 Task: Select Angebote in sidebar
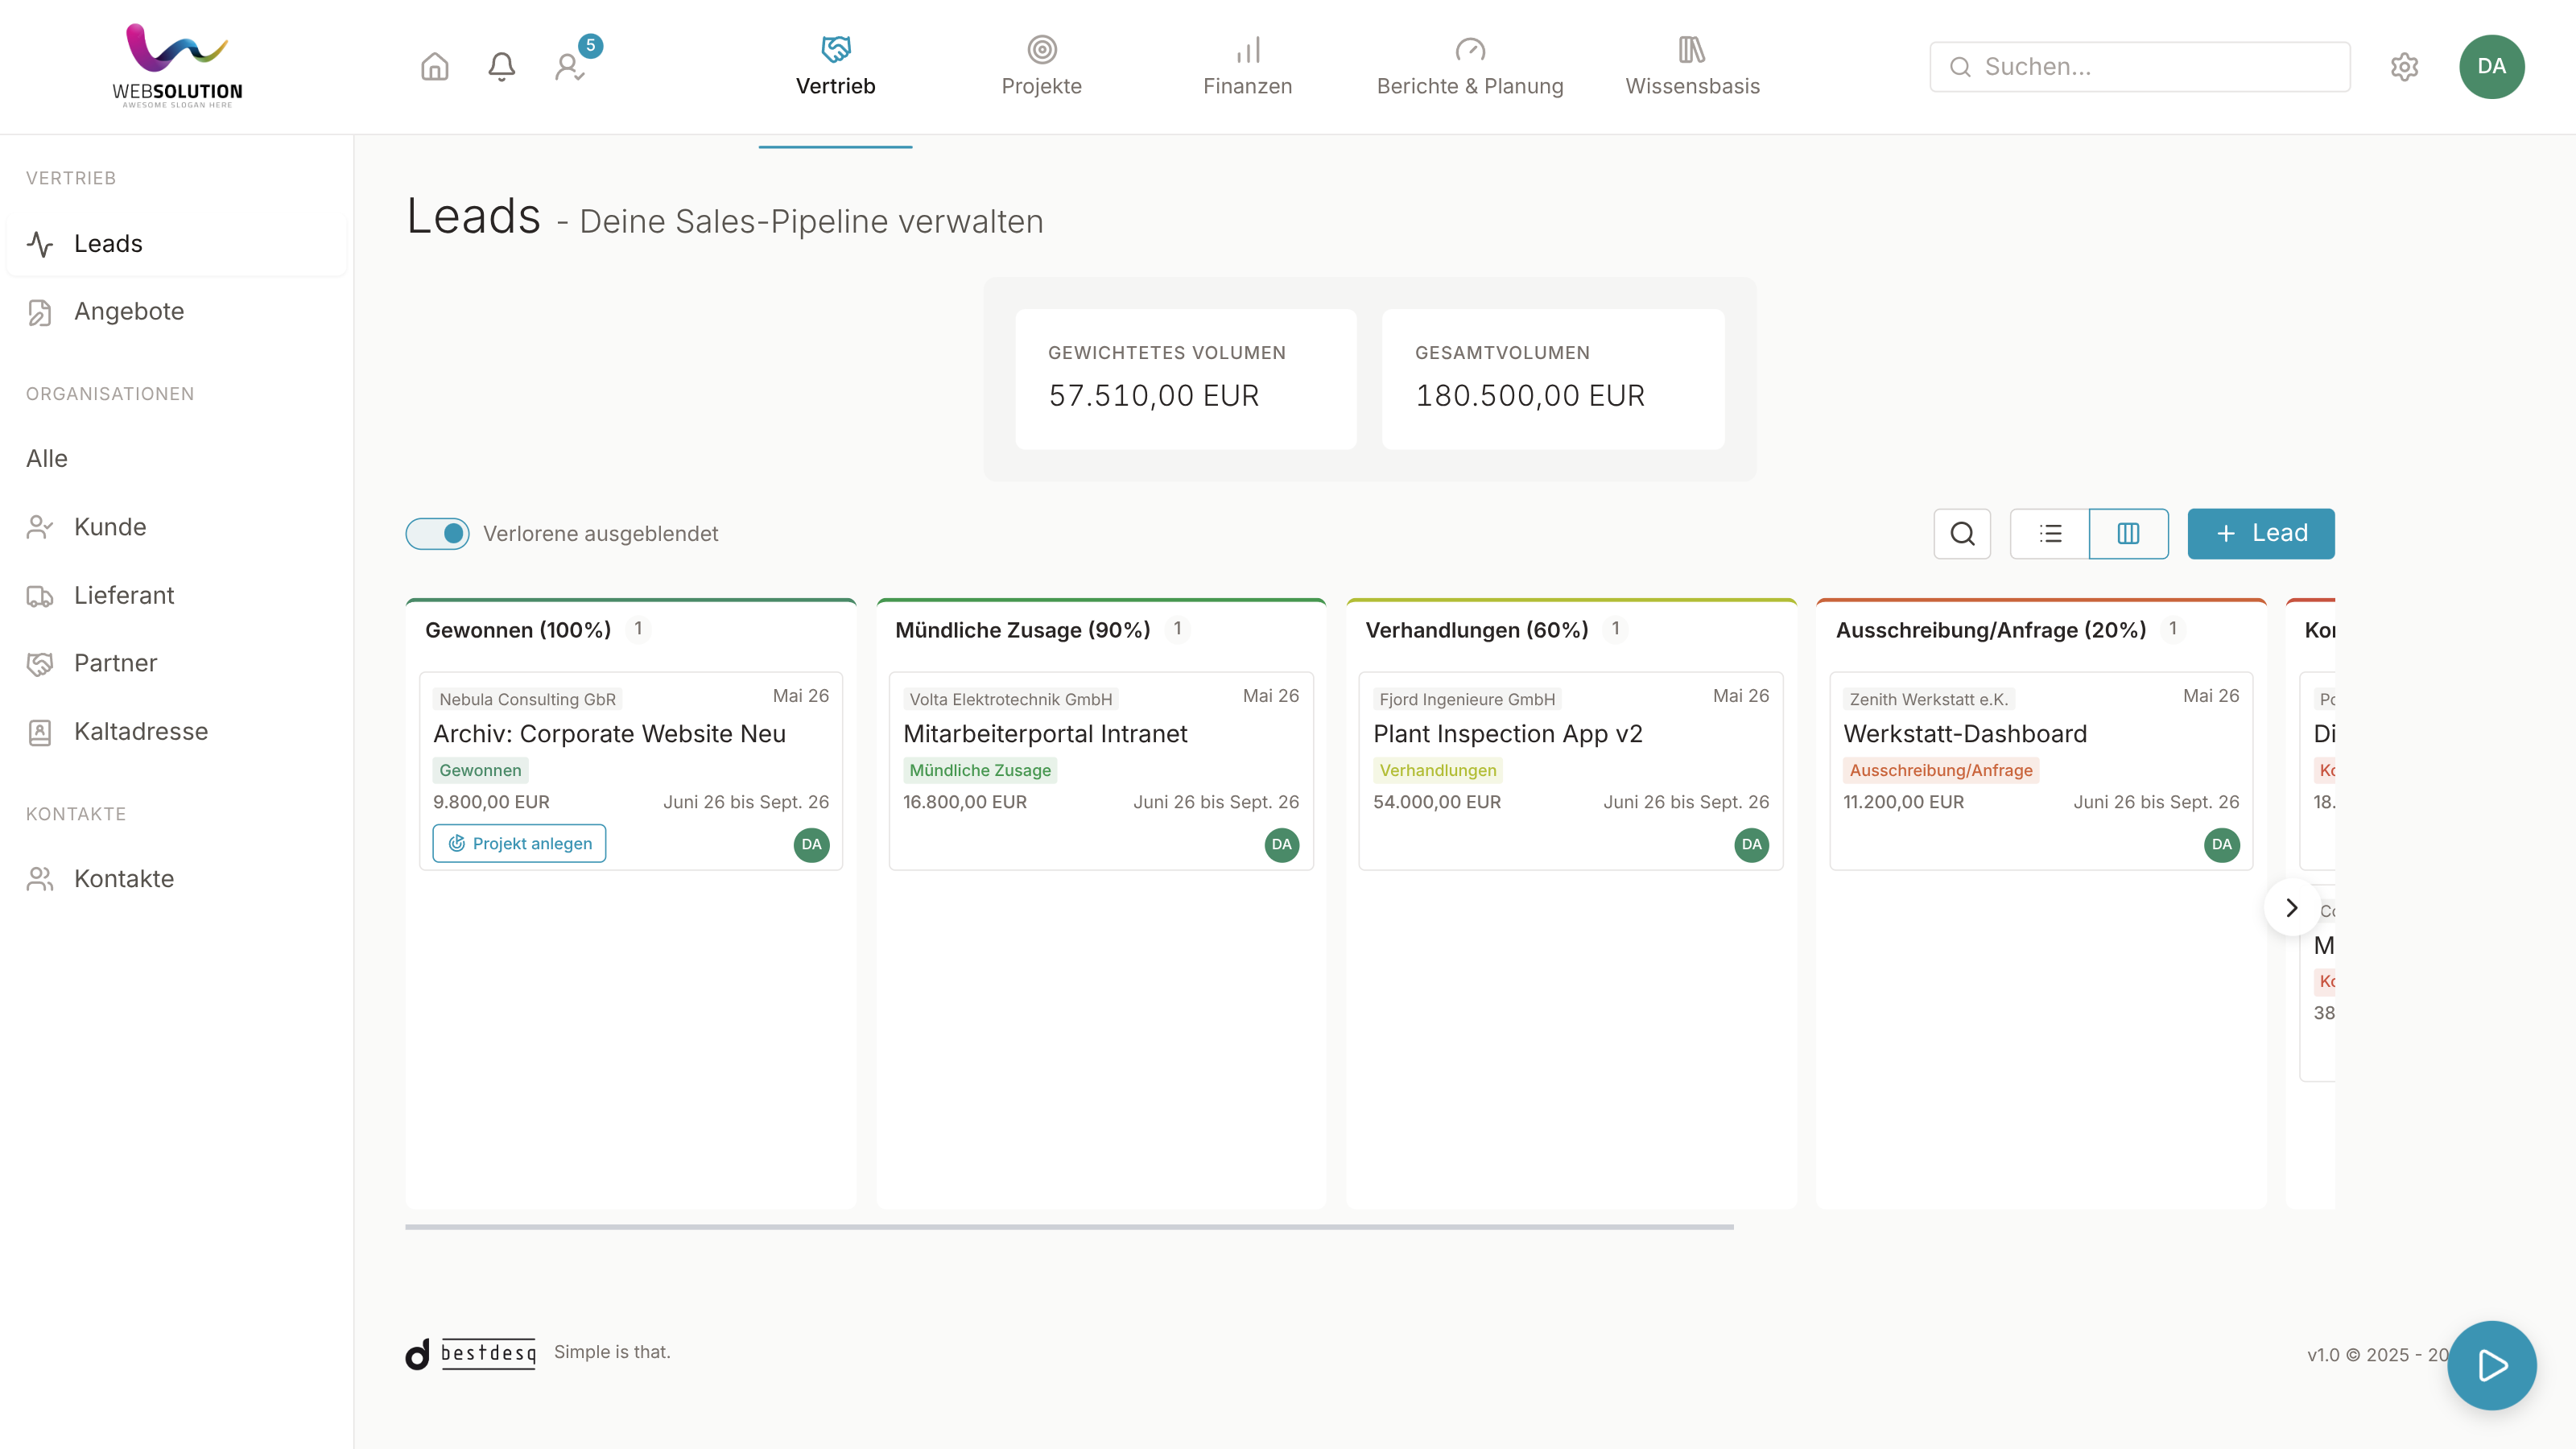click(x=177, y=312)
